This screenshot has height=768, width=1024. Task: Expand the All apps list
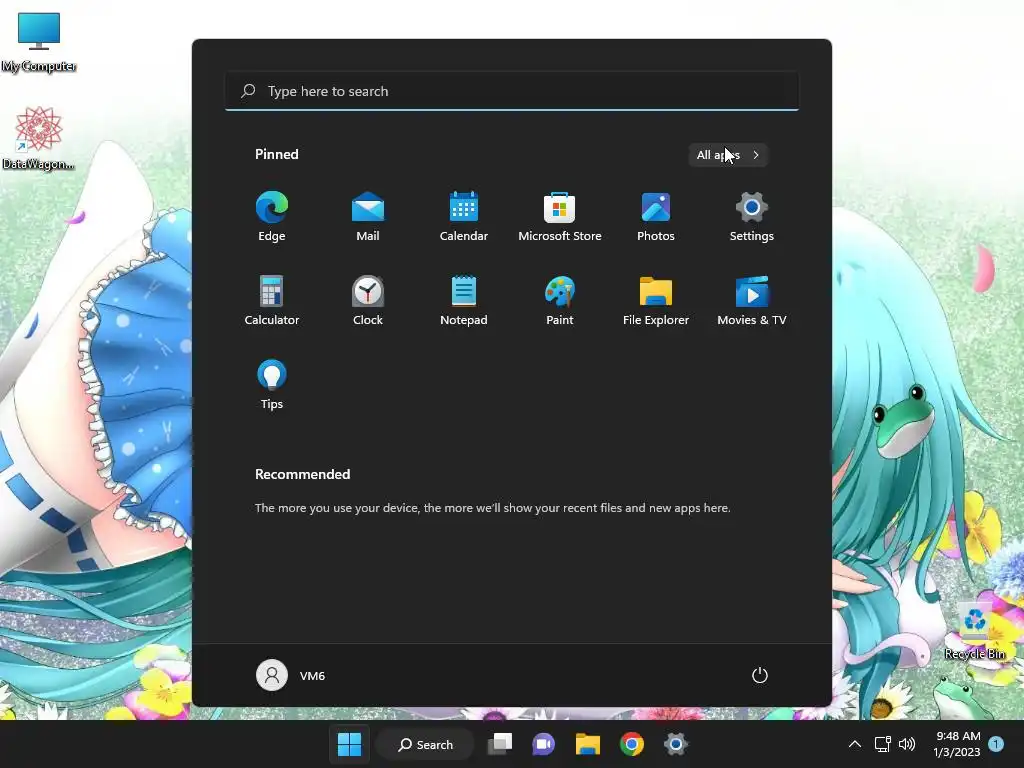pyautogui.click(x=728, y=155)
